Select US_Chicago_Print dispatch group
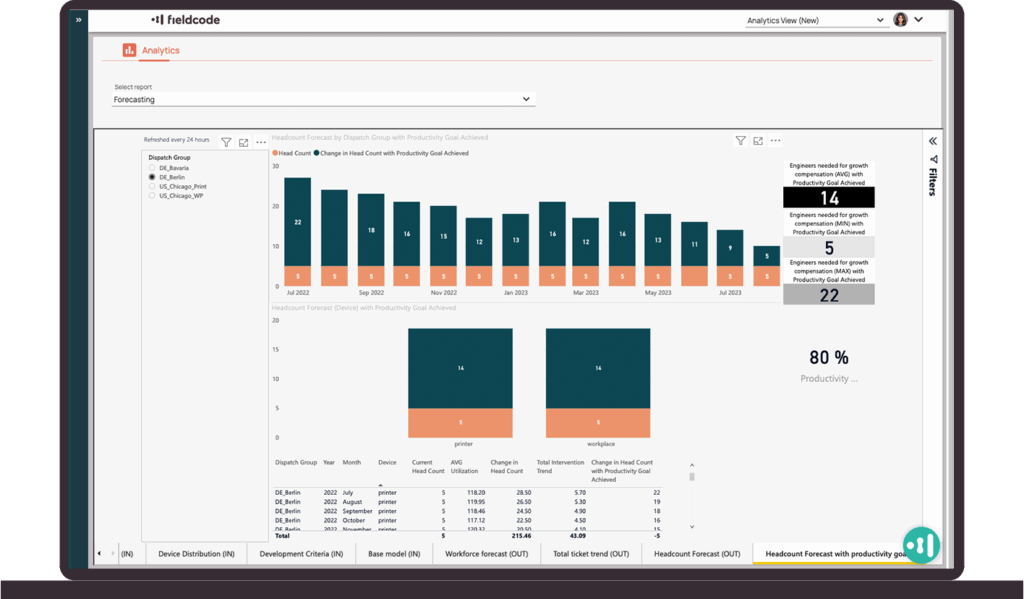 click(x=152, y=186)
